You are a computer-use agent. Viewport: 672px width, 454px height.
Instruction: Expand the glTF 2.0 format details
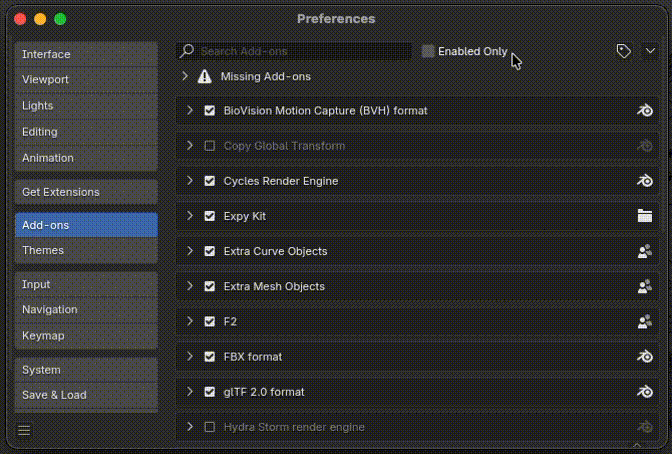(x=189, y=392)
